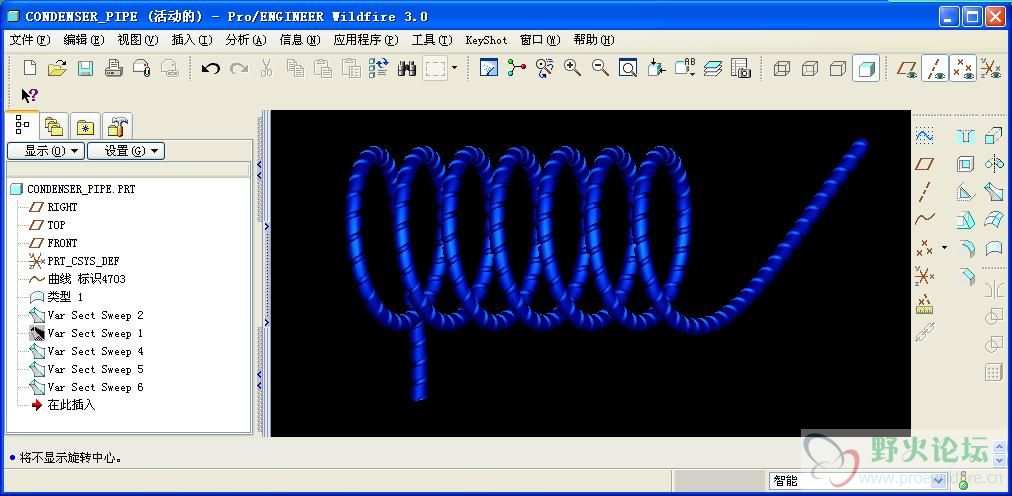
Task: Toggle datum points display on/off
Action: 963,68
